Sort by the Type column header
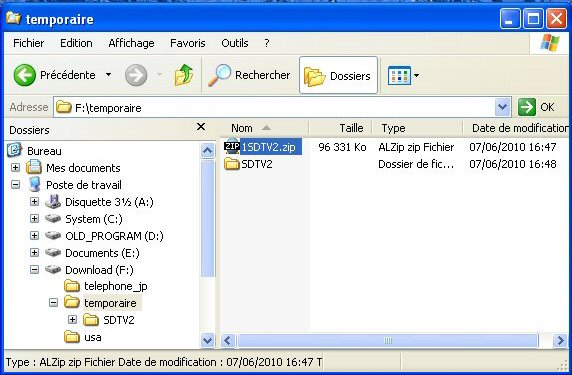The width and height of the screenshot is (572, 375). point(417,128)
